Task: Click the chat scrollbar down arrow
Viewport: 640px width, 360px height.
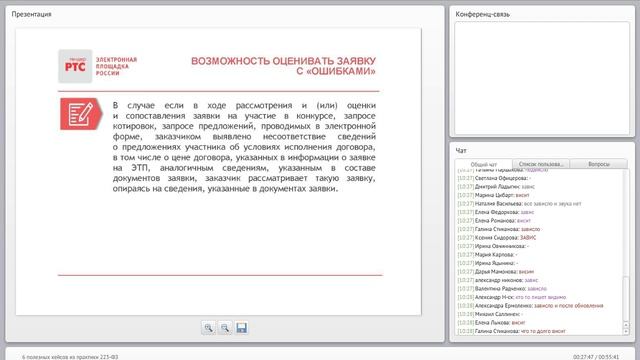Action: pyautogui.click(x=626, y=331)
